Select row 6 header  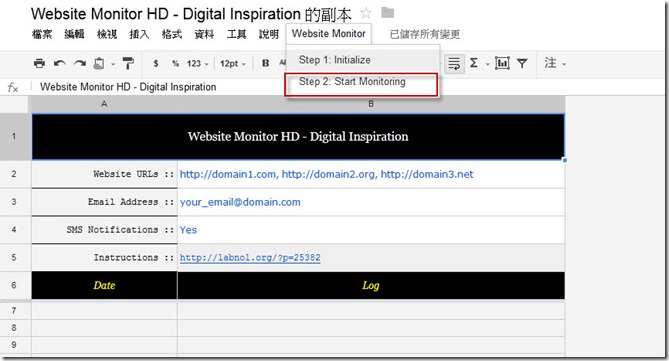click(x=14, y=285)
